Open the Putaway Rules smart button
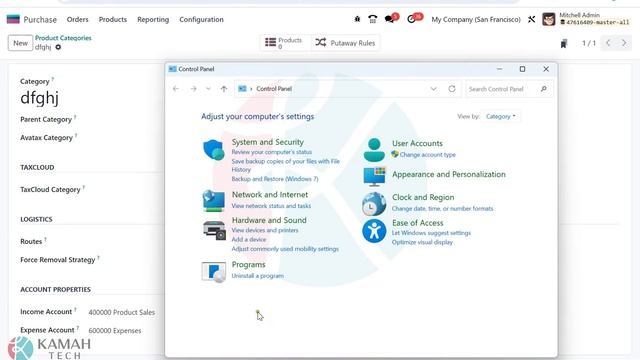The image size is (640, 360). pyautogui.click(x=345, y=42)
